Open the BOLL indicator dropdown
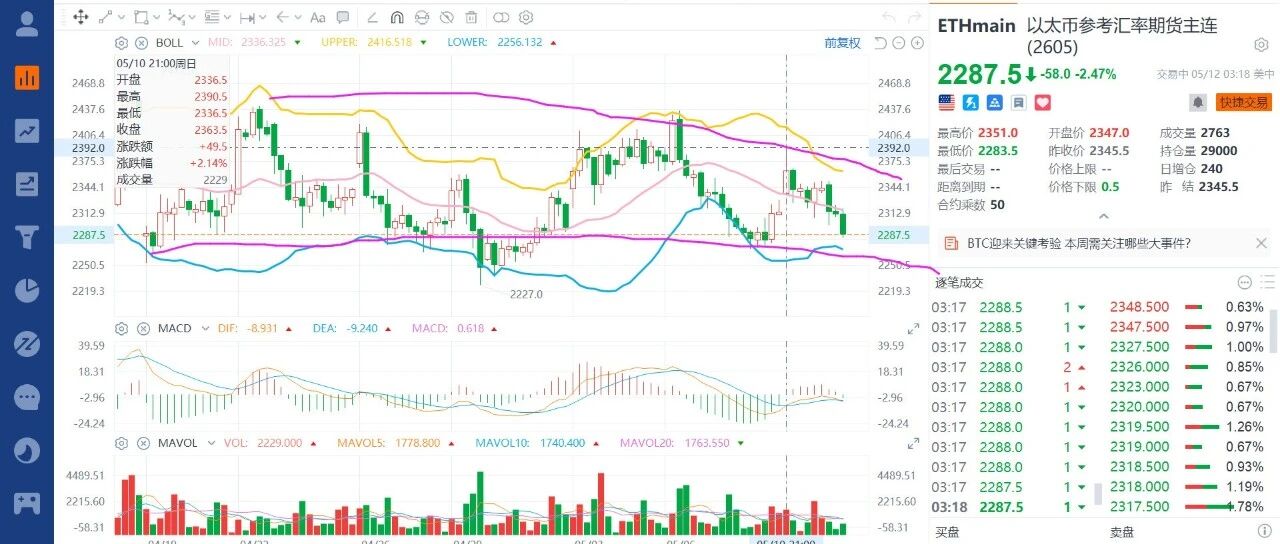The image size is (1280, 544). point(196,43)
